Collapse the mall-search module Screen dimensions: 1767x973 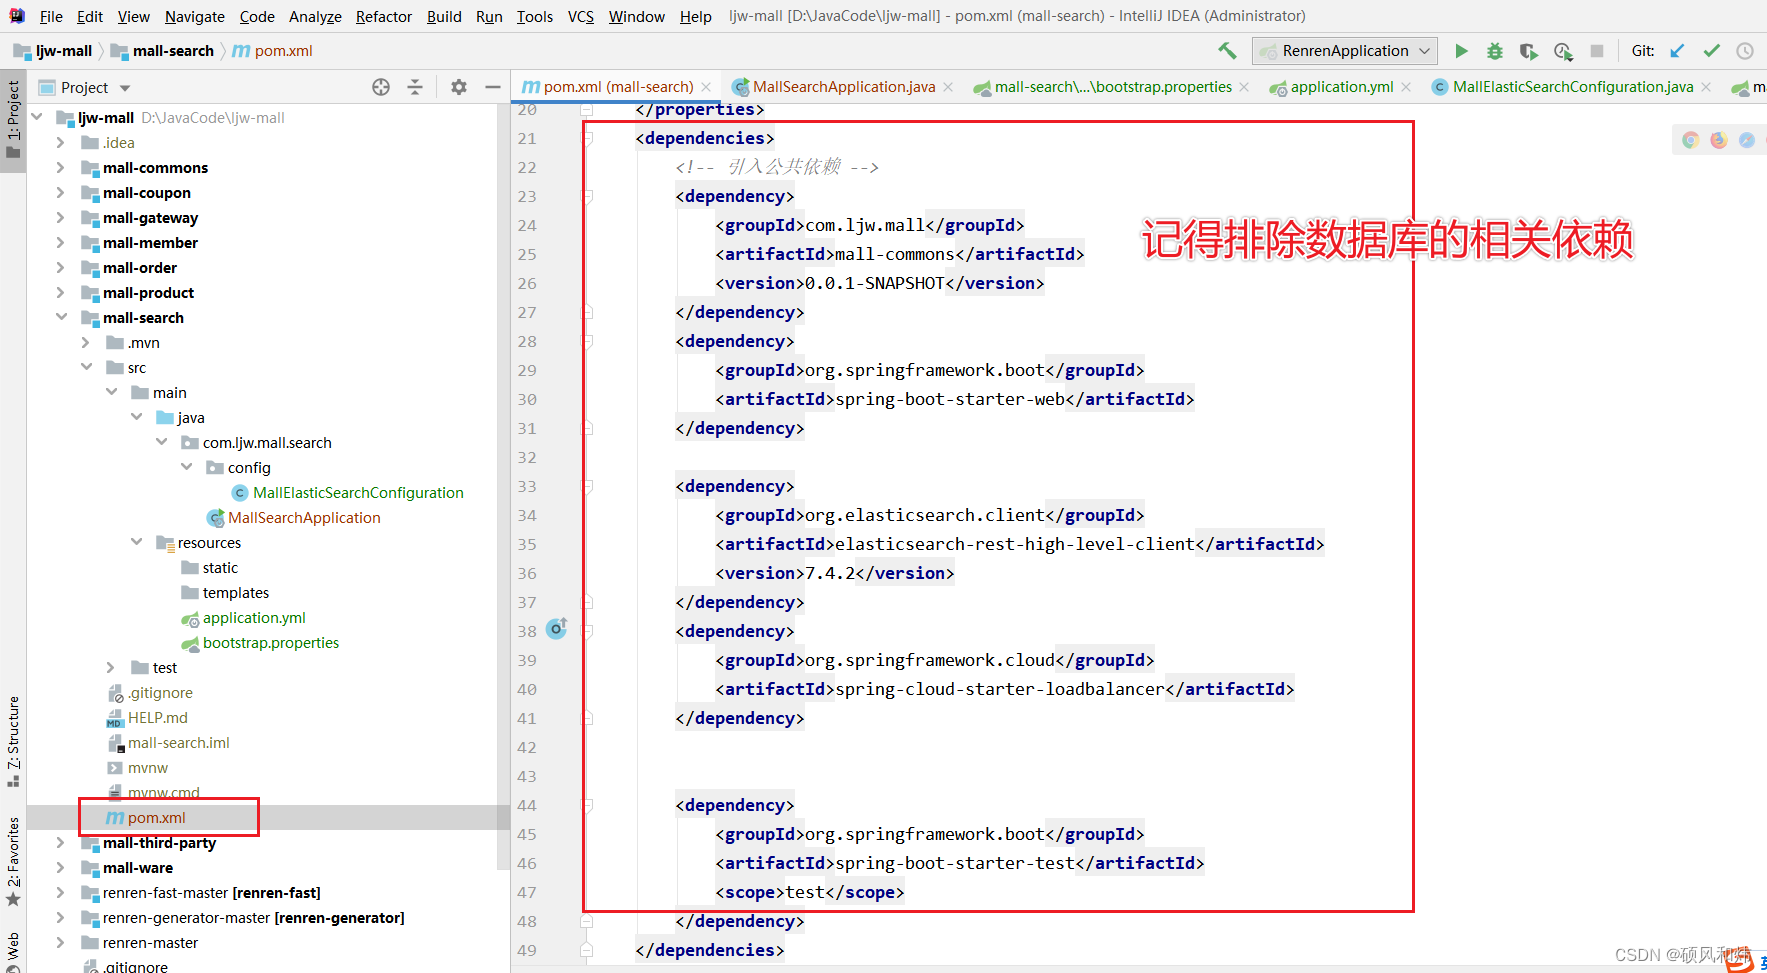61,317
